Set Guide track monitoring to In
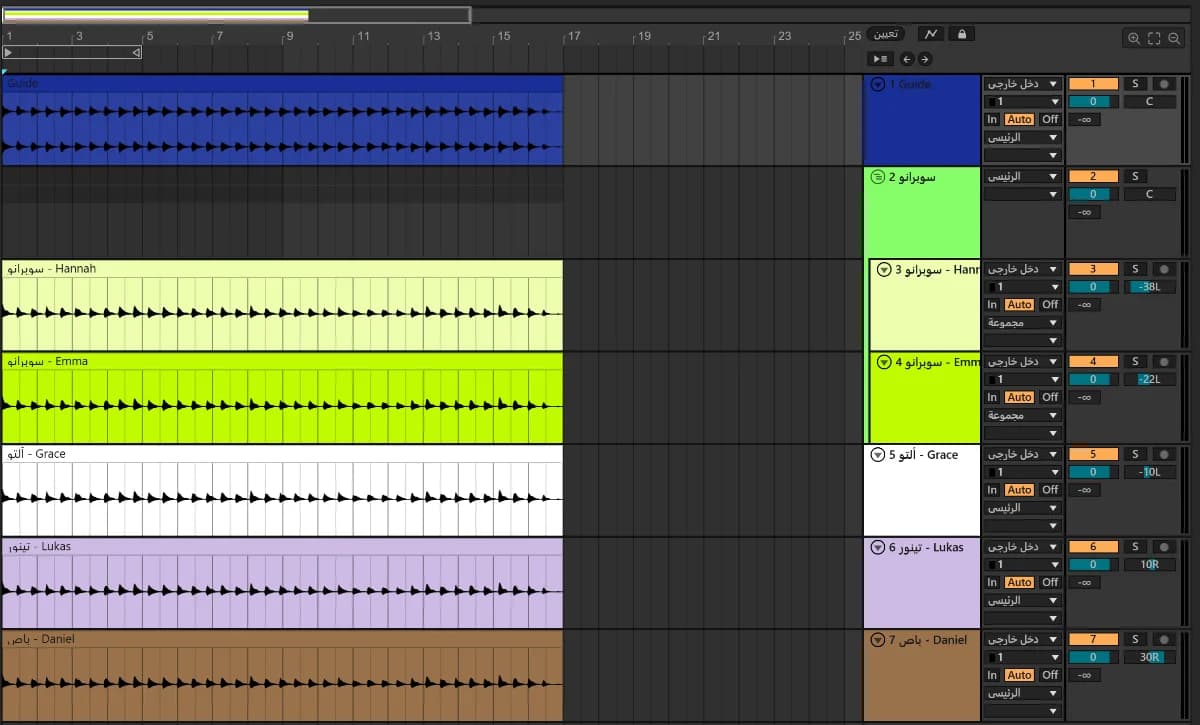This screenshot has width=1200, height=725. (992, 119)
